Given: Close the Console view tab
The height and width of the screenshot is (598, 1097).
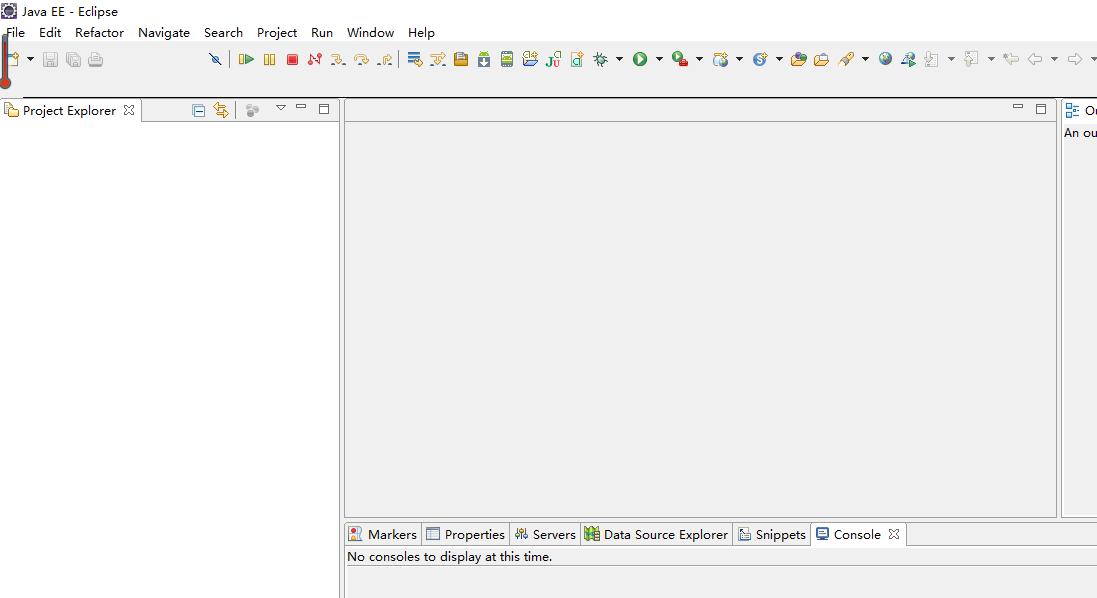Looking at the screenshot, I should 894,534.
